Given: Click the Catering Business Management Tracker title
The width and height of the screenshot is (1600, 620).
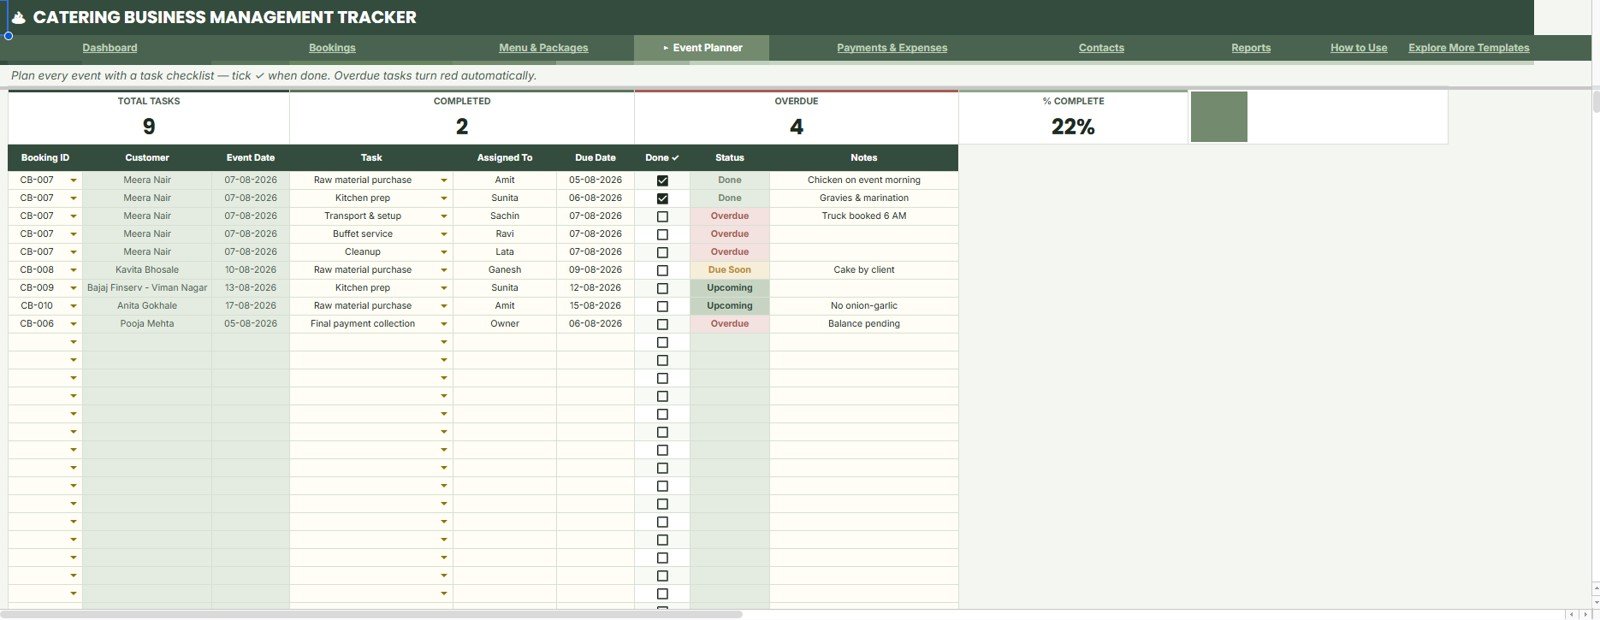Looking at the screenshot, I should pos(225,17).
